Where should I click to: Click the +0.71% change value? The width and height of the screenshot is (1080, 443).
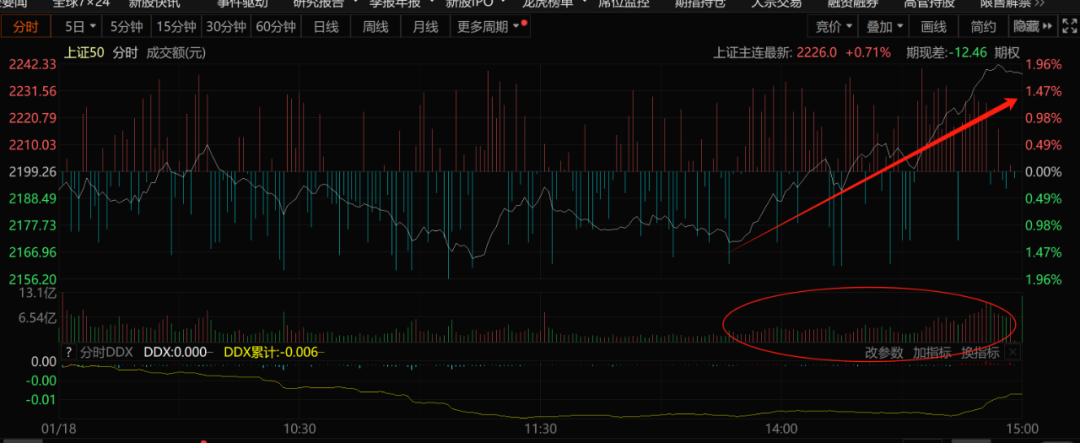pyautogui.click(x=869, y=52)
